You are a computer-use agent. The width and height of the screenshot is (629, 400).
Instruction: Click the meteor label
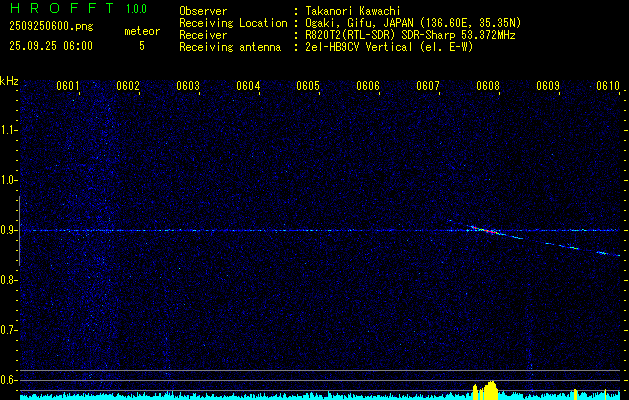(x=142, y=31)
